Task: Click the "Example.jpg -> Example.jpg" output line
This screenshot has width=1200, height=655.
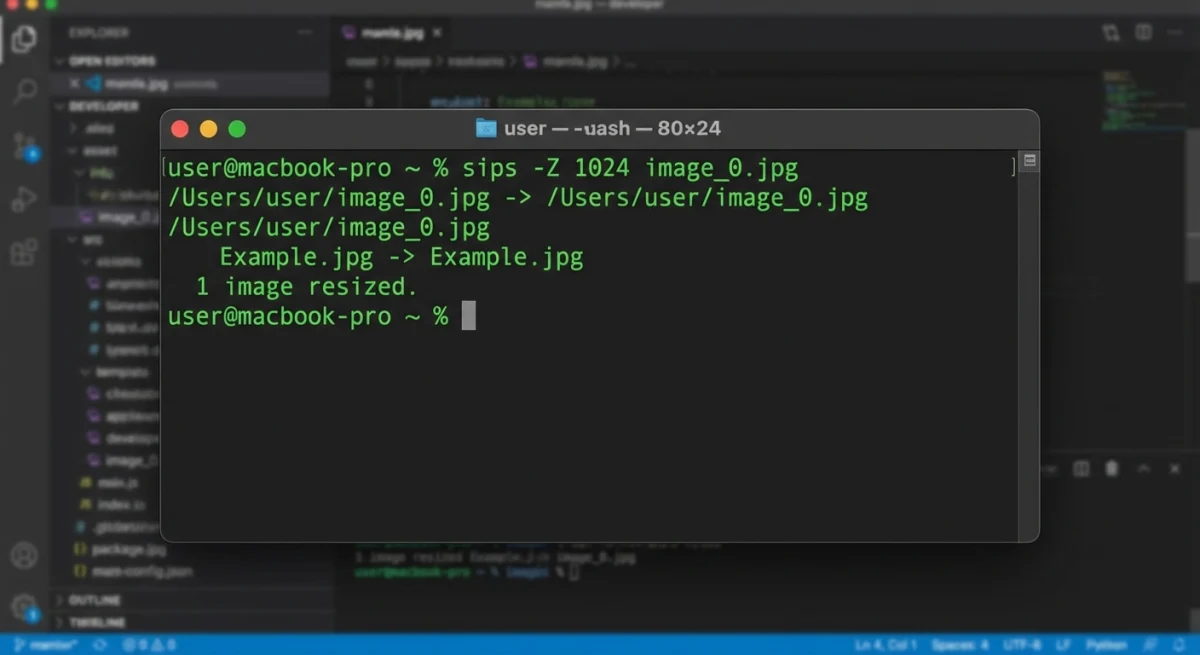Action: tap(401, 257)
